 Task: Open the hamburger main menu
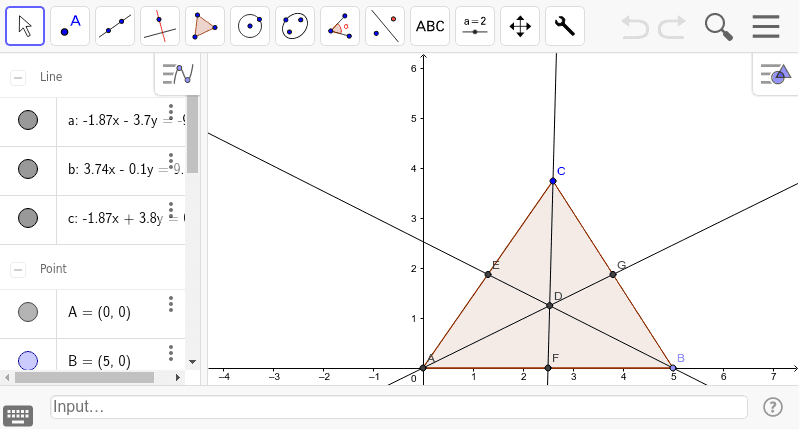(766, 27)
